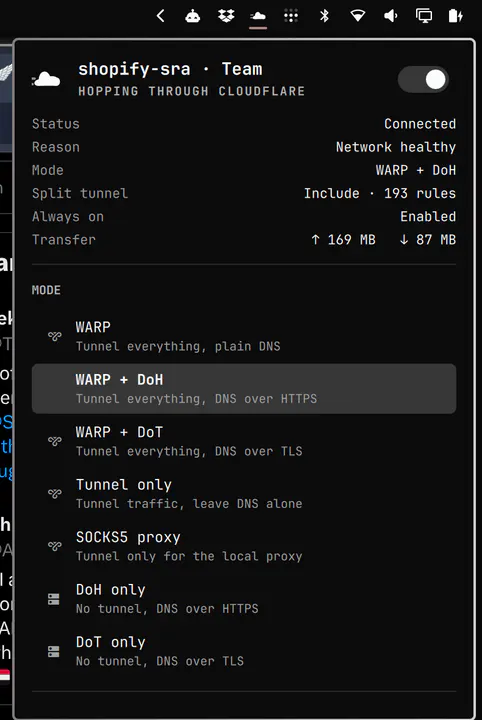The width and height of the screenshot is (482, 720).
Task: Toggle the Cloudflare WARP connection switch
Action: [x=423, y=79]
